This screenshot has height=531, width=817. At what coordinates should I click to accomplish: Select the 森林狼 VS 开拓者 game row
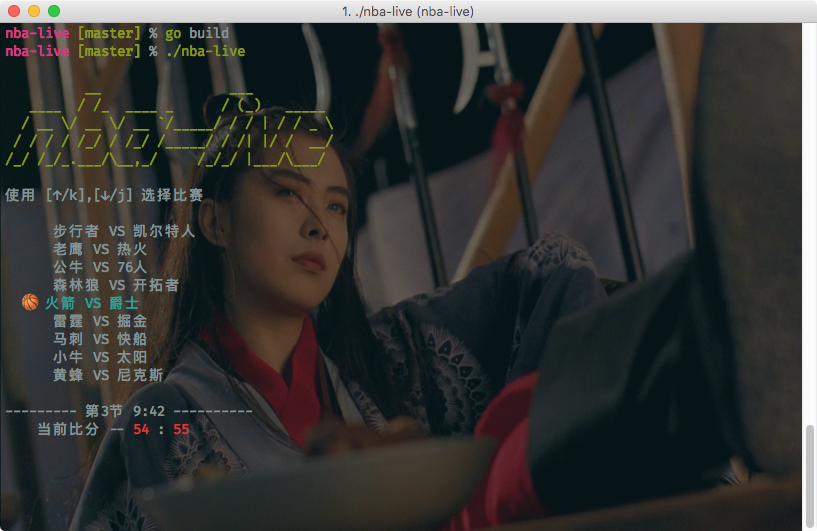tap(116, 285)
